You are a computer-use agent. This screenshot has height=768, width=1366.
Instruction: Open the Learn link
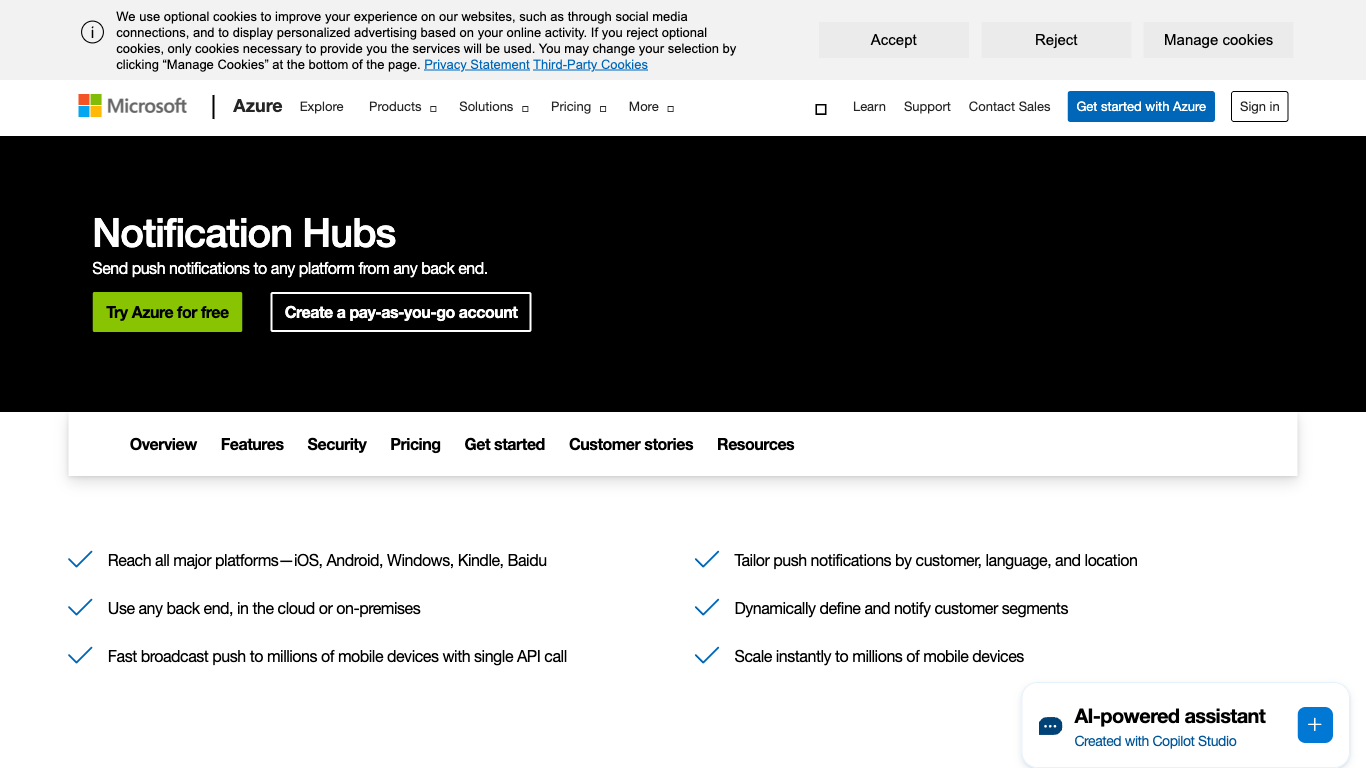(869, 107)
